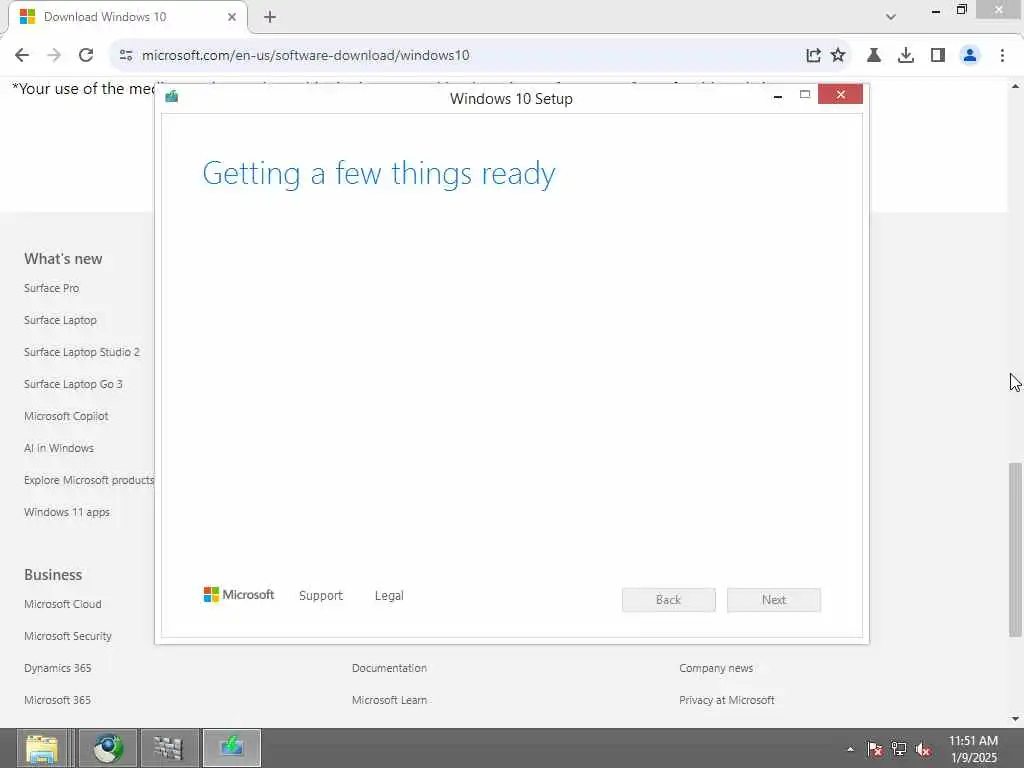1024x768 pixels.
Task: Open the network tray icon
Action: point(899,749)
